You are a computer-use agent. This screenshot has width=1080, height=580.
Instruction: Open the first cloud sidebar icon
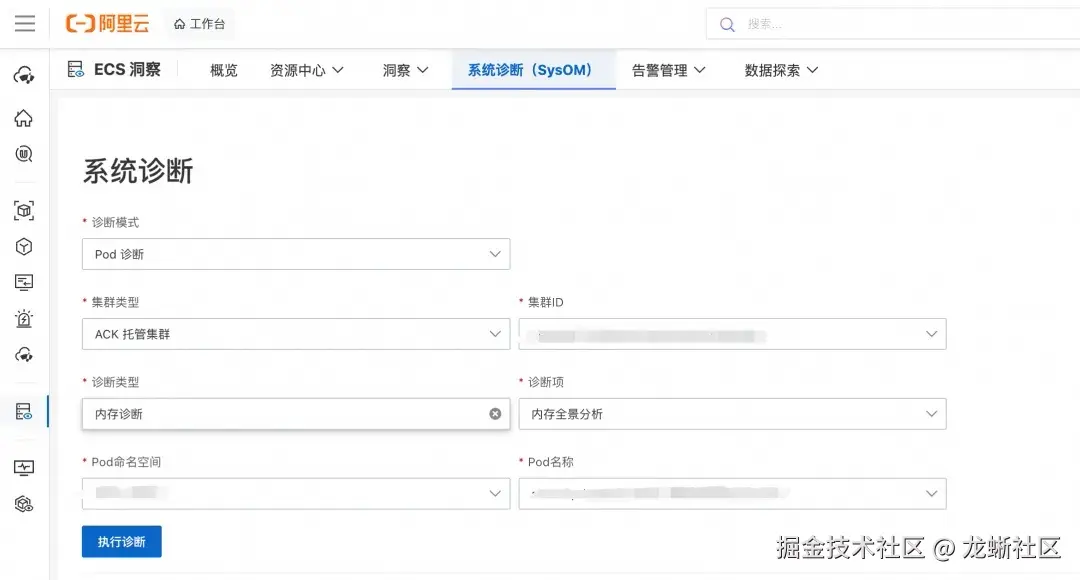coord(24,75)
